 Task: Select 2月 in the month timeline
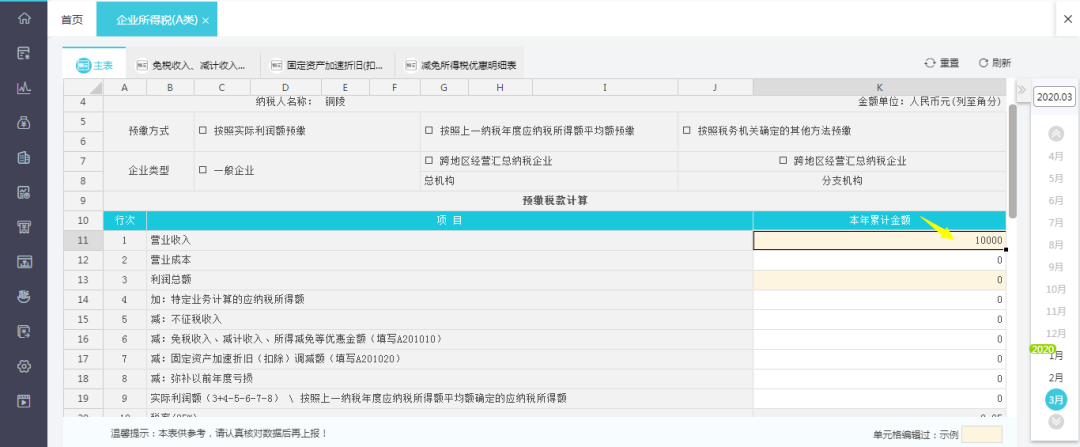click(1055, 377)
